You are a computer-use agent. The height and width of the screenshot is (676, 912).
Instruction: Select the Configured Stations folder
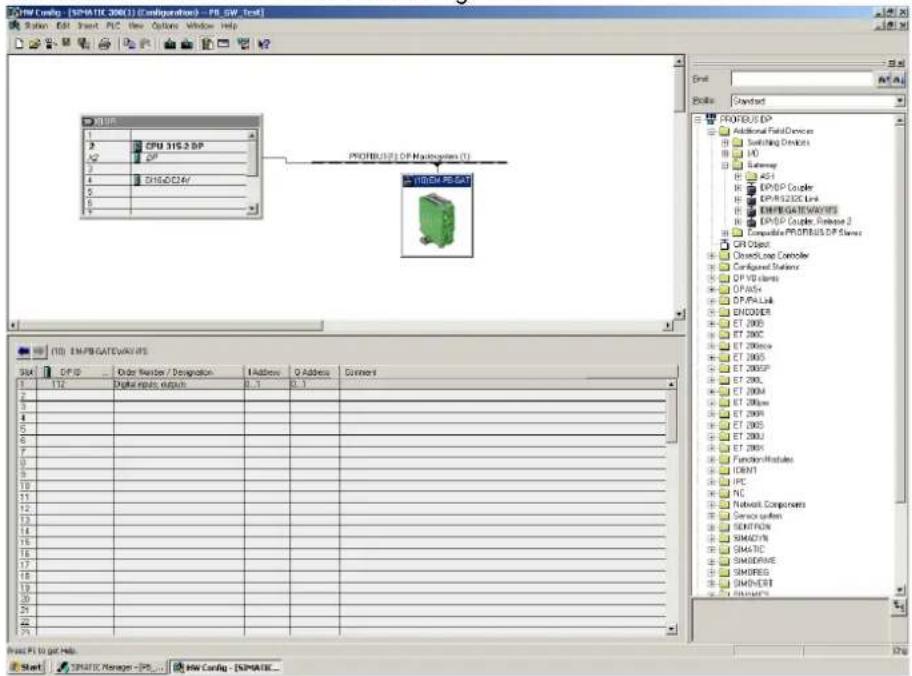[x=766, y=267]
